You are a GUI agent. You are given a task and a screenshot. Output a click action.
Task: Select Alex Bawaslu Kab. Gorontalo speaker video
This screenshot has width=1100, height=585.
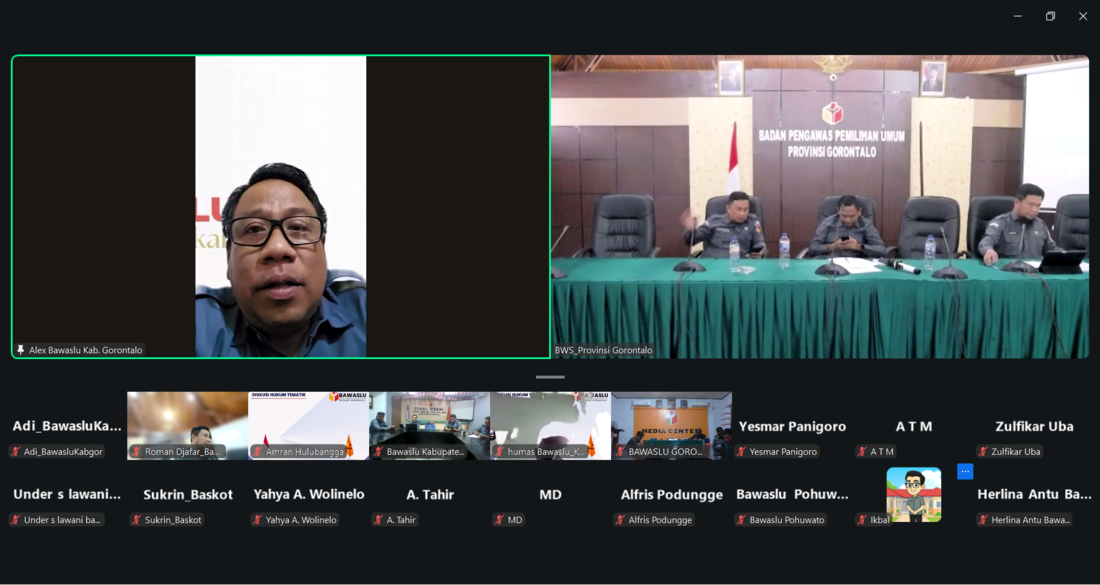pos(281,207)
